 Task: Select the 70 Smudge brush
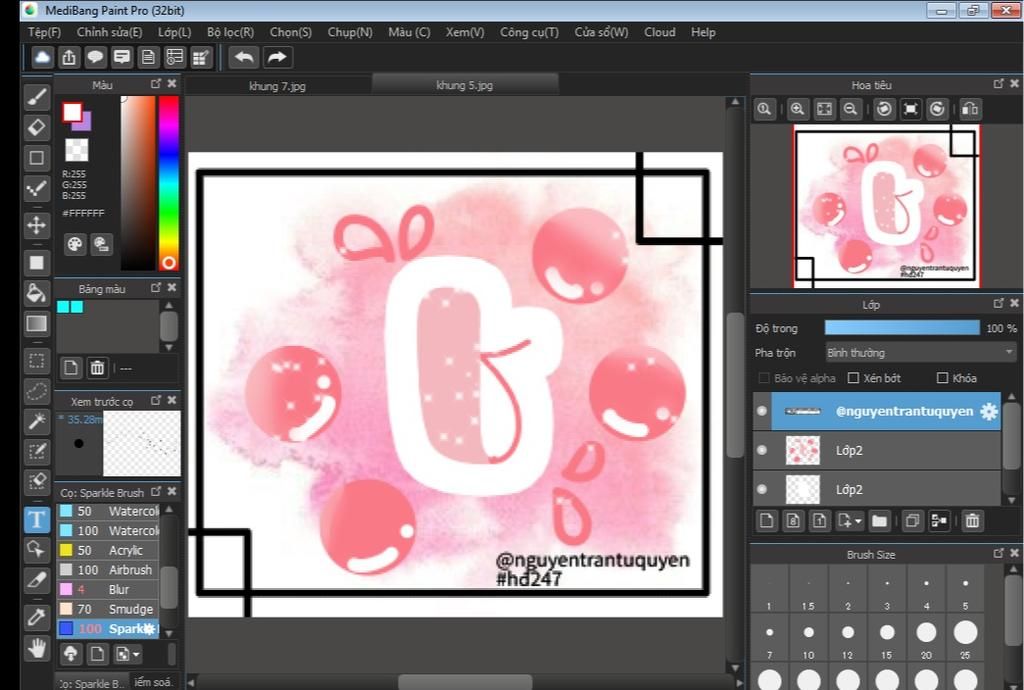(108, 609)
